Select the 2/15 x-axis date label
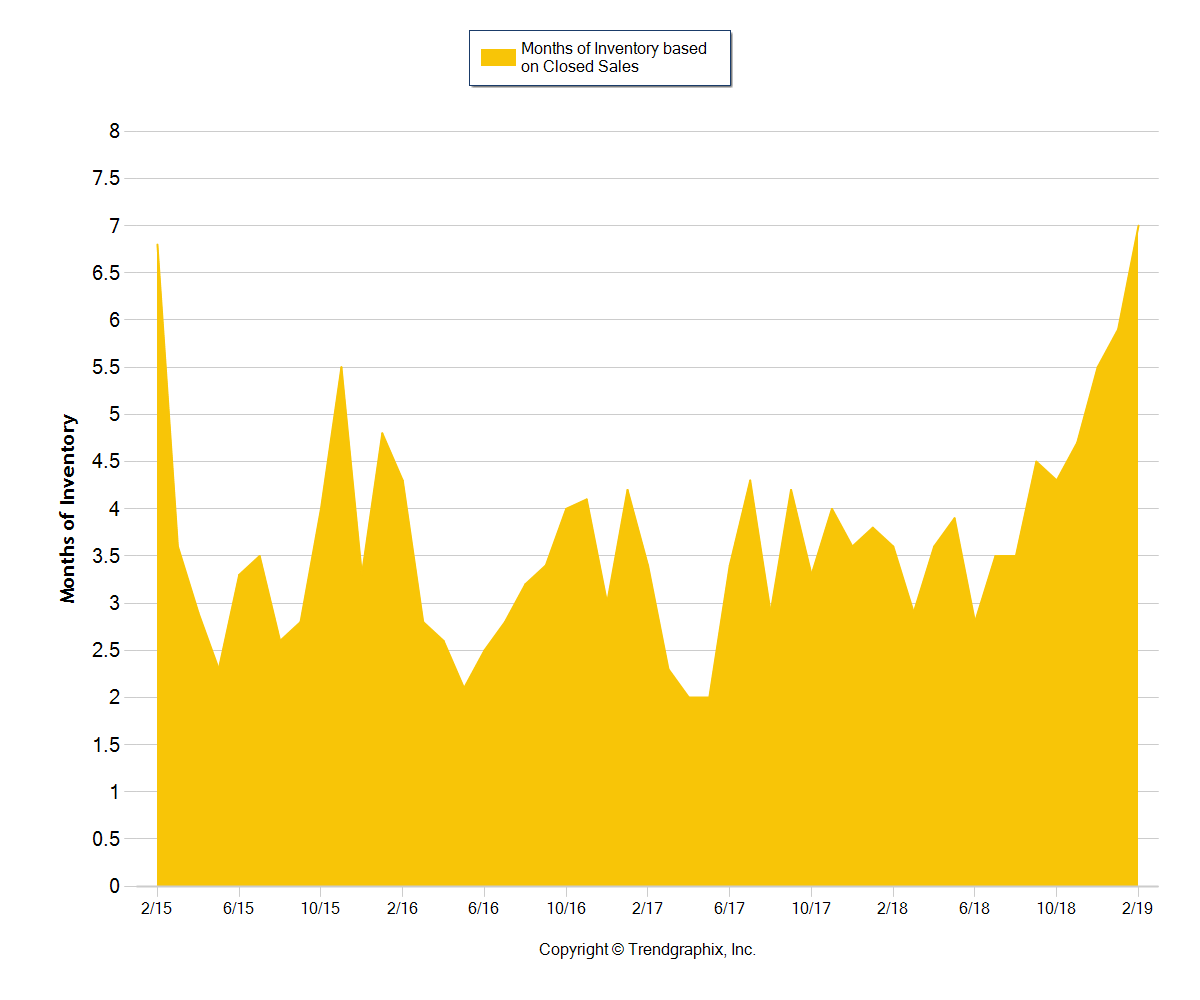Screen dimensions: 1200x1000 click(x=156, y=908)
